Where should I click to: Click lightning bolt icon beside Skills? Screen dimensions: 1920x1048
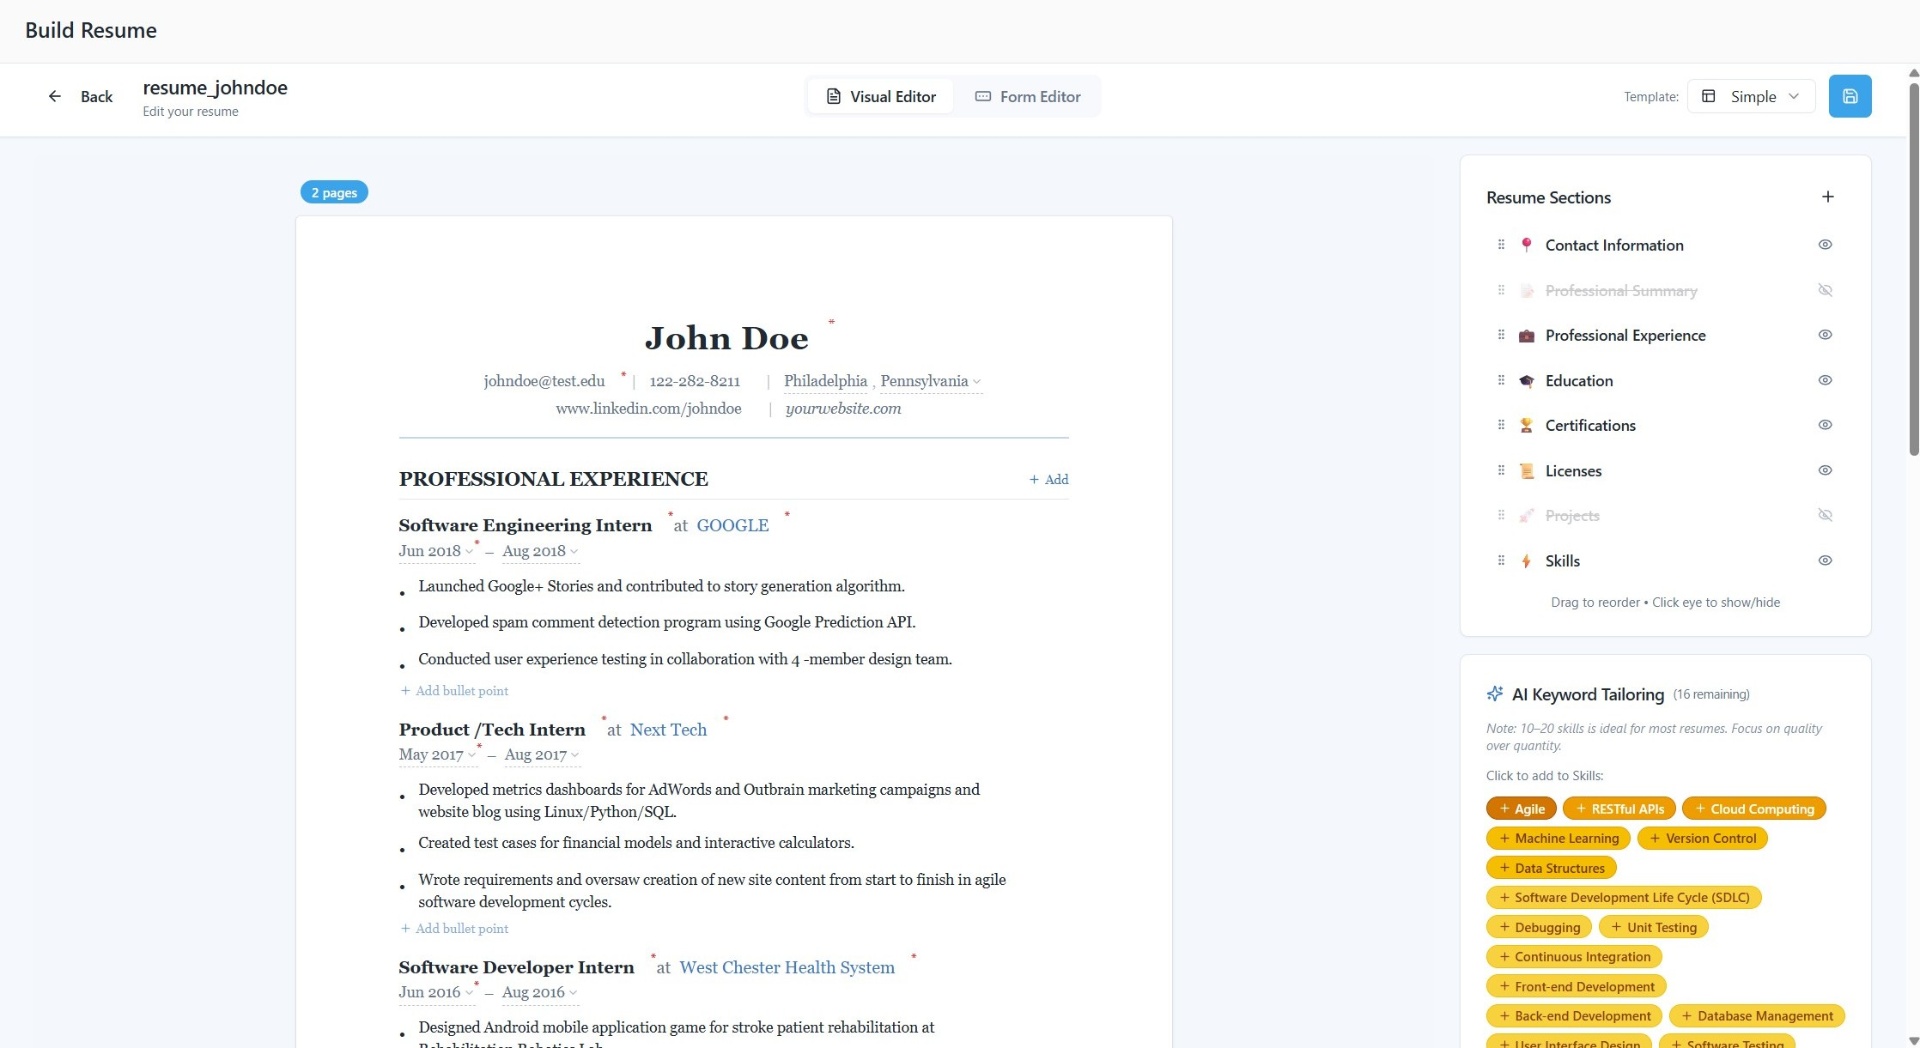(x=1526, y=560)
